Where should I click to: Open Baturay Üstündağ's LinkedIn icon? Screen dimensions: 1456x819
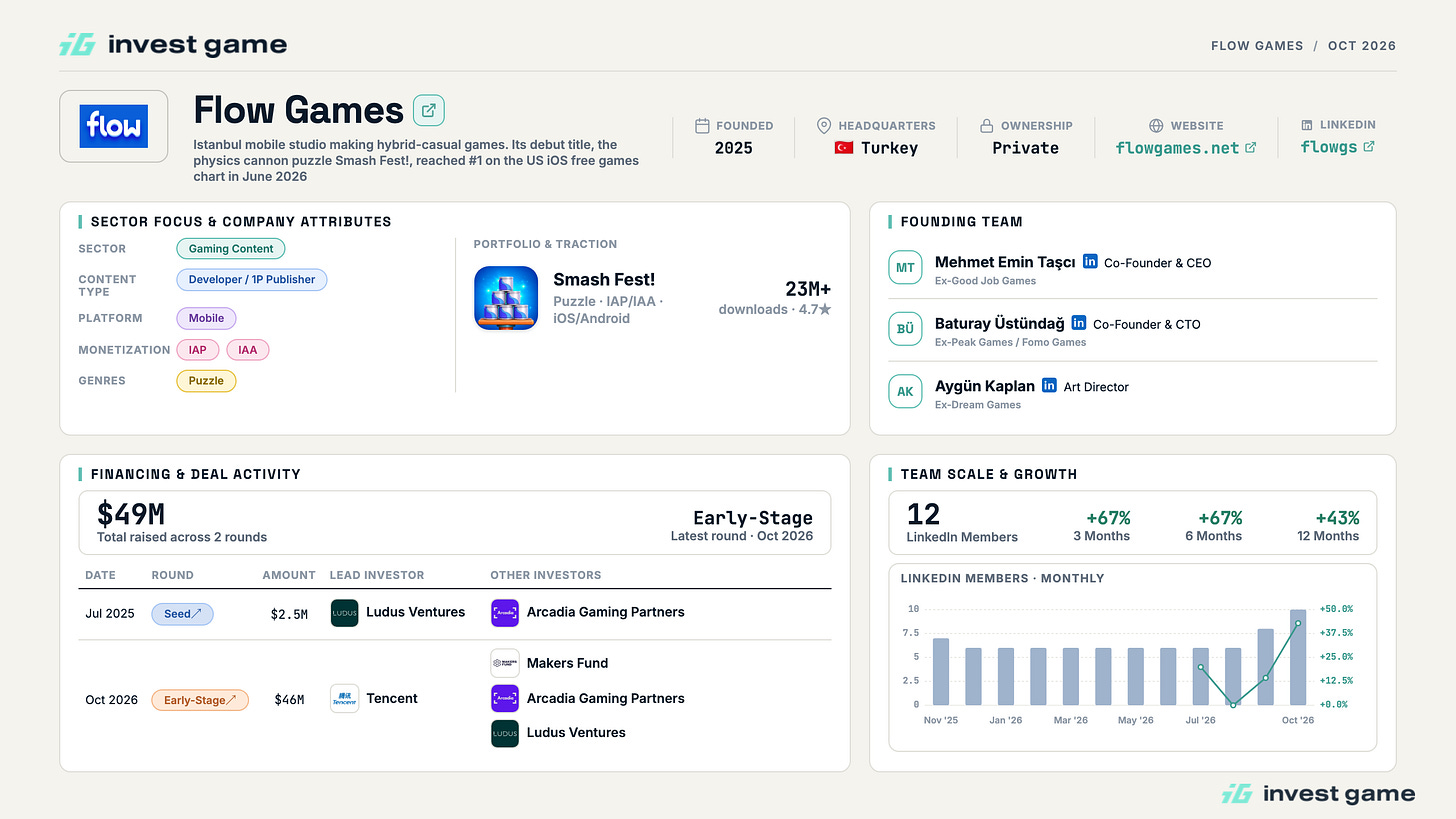point(1079,323)
